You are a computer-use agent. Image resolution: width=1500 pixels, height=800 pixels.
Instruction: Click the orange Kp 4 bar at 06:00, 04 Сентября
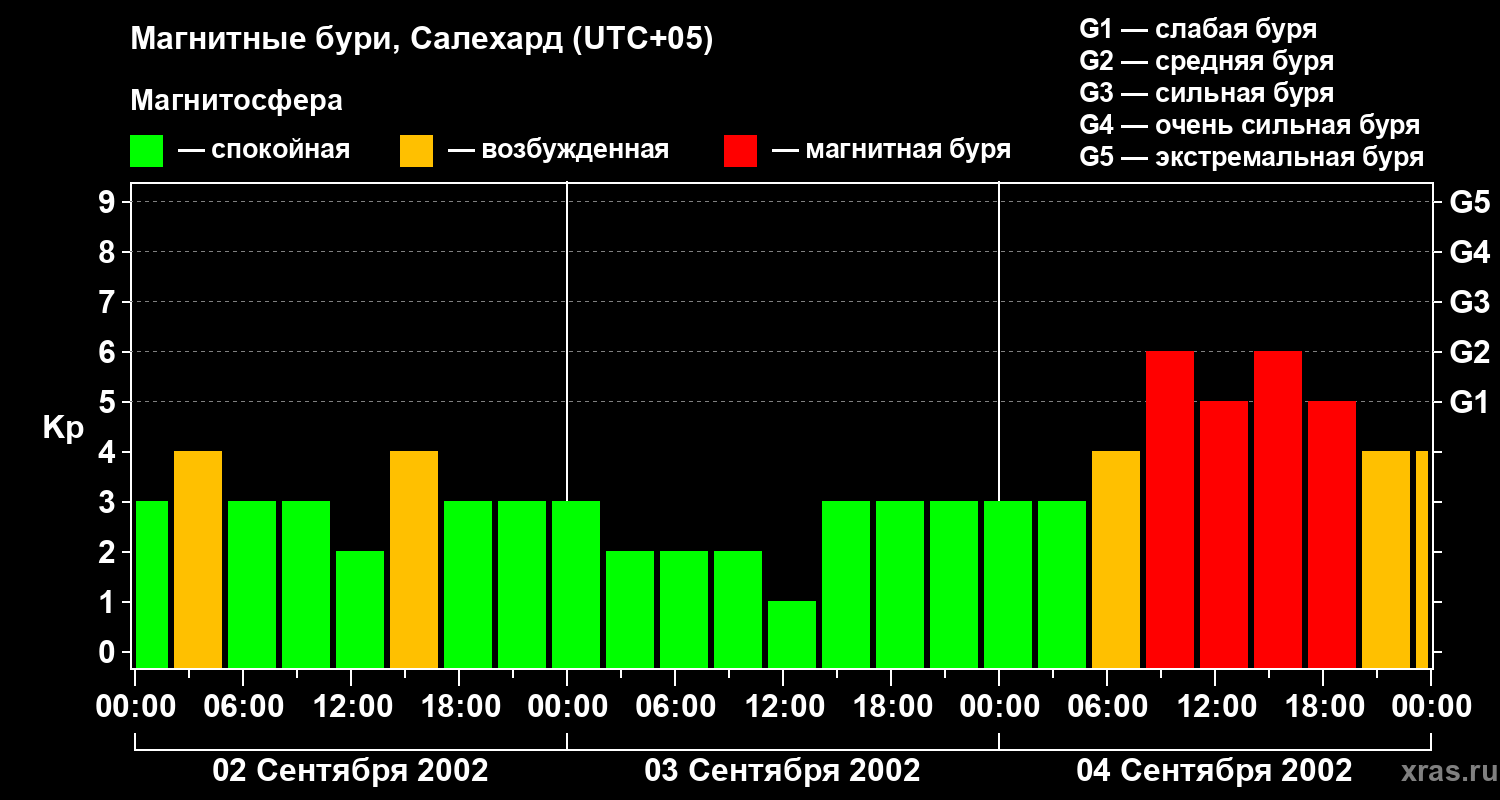pos(1116,560)
